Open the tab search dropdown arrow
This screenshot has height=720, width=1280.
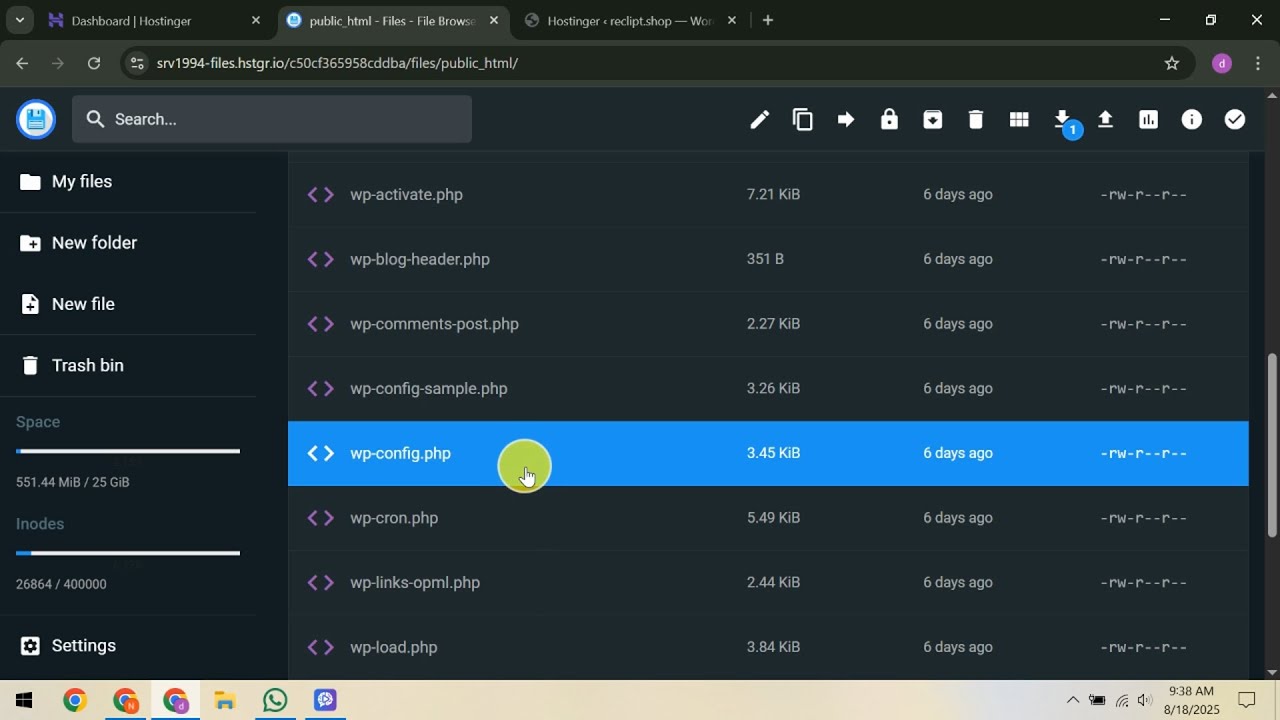[19, 20]
